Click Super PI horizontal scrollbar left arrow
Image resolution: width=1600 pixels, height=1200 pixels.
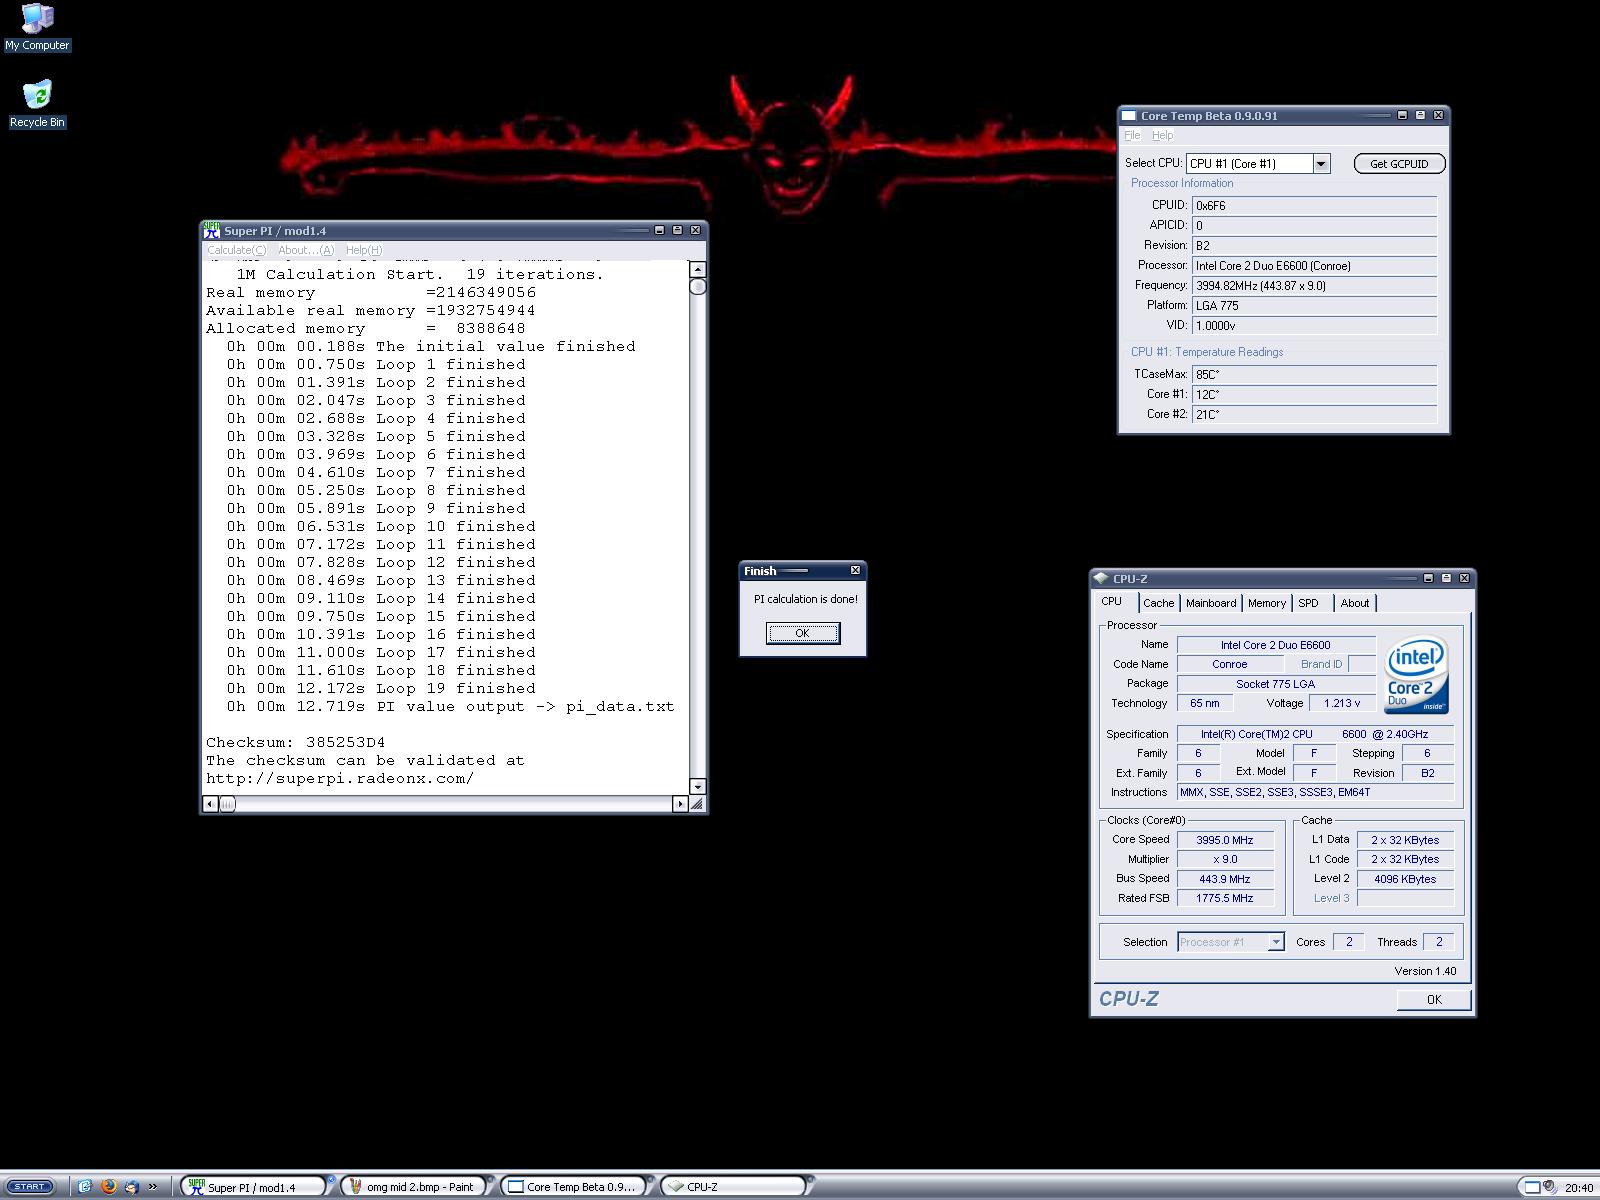pos(210,804)
